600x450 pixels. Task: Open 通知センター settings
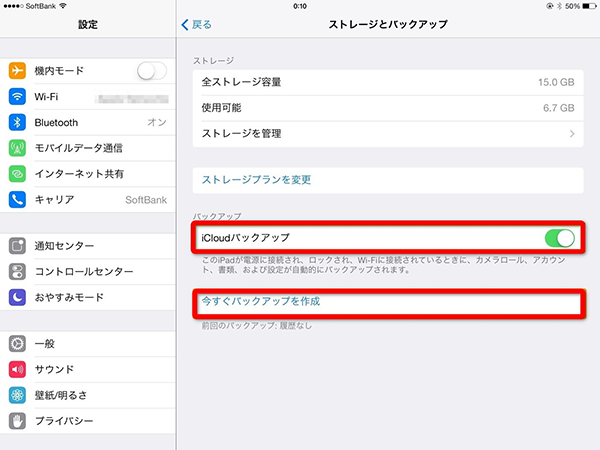click(x=88, y=246)
